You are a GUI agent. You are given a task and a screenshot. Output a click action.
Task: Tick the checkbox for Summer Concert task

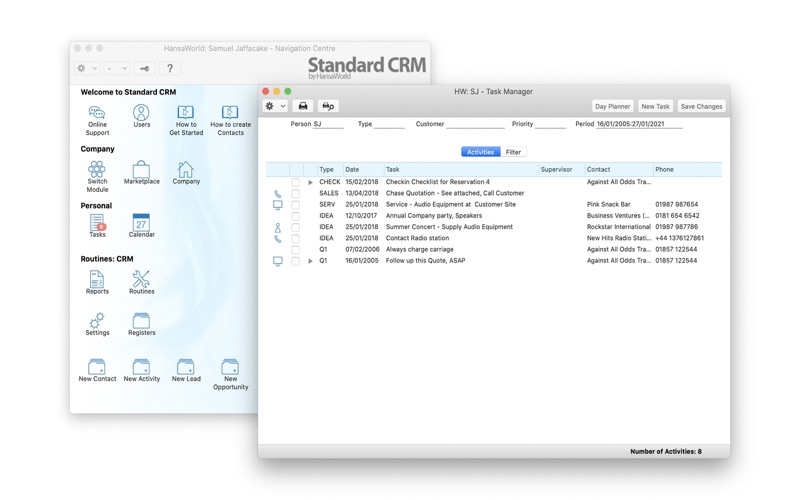(295, 227)
